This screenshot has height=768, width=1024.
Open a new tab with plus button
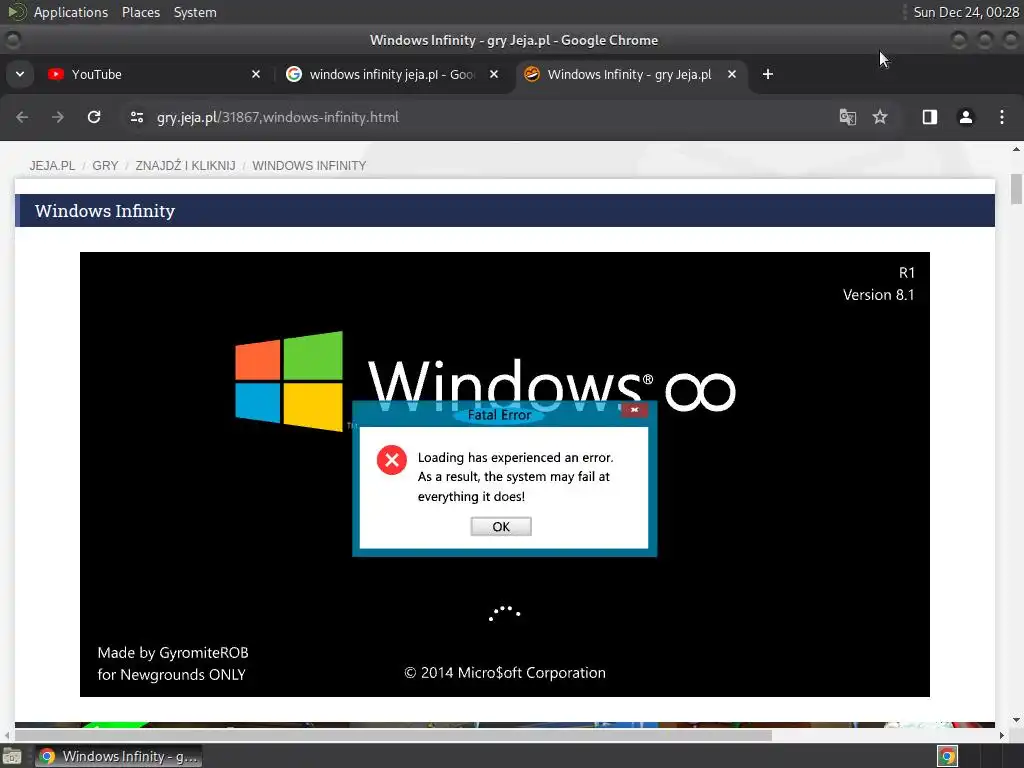[x=768, y=74]
